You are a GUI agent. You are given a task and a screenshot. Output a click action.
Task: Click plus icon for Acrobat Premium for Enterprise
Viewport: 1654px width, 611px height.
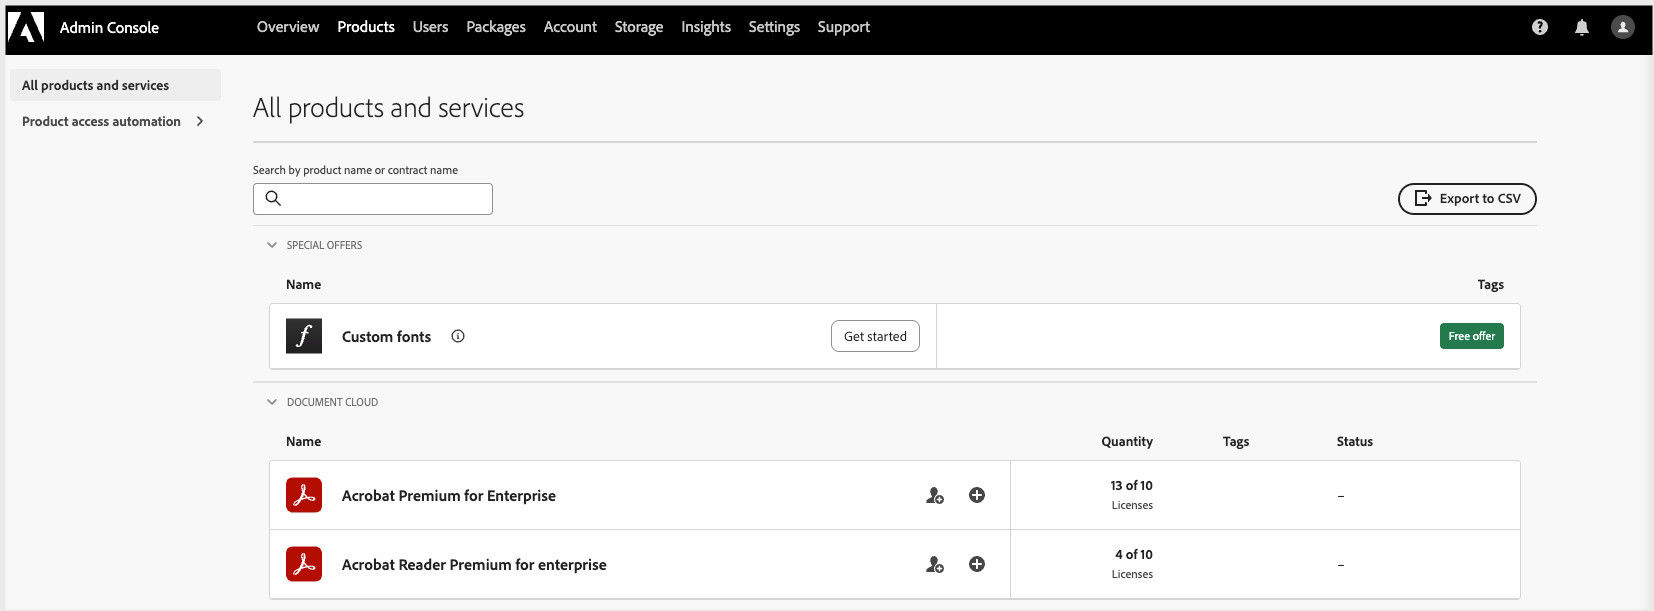[x=977, y=495]
